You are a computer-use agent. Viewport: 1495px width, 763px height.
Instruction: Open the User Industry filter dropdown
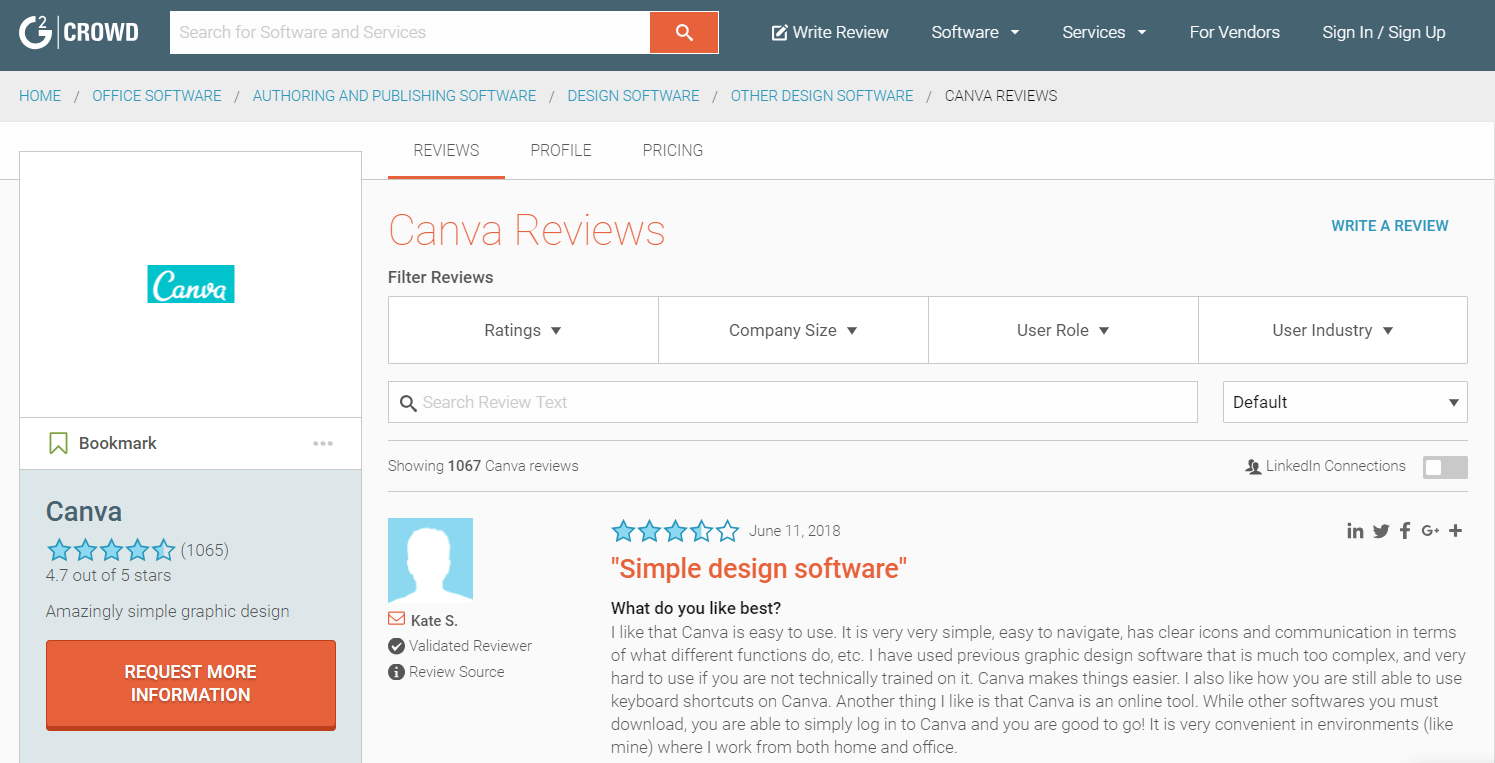[1333, 330]
